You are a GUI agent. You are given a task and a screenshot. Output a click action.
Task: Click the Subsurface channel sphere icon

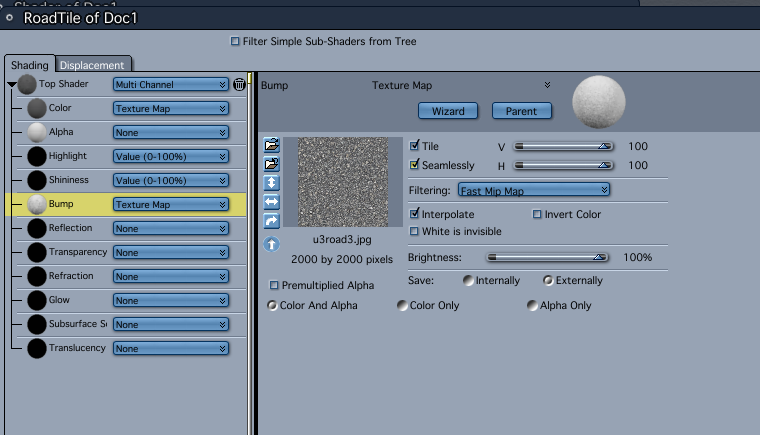37,324
